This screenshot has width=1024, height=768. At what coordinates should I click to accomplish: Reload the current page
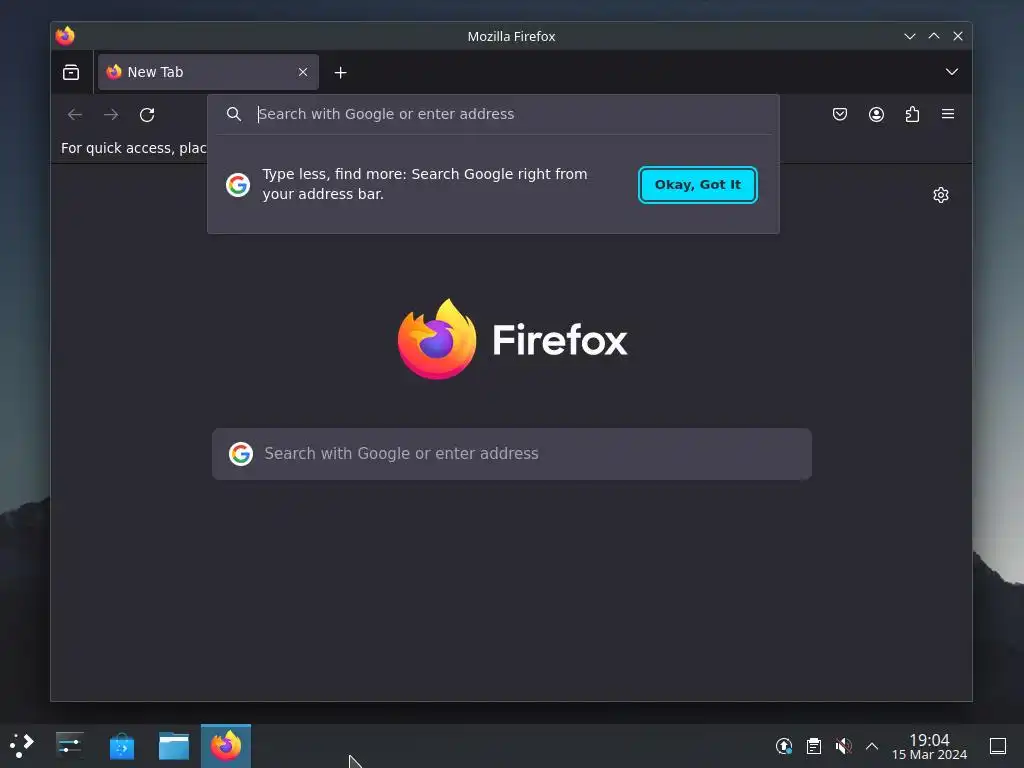147,114
